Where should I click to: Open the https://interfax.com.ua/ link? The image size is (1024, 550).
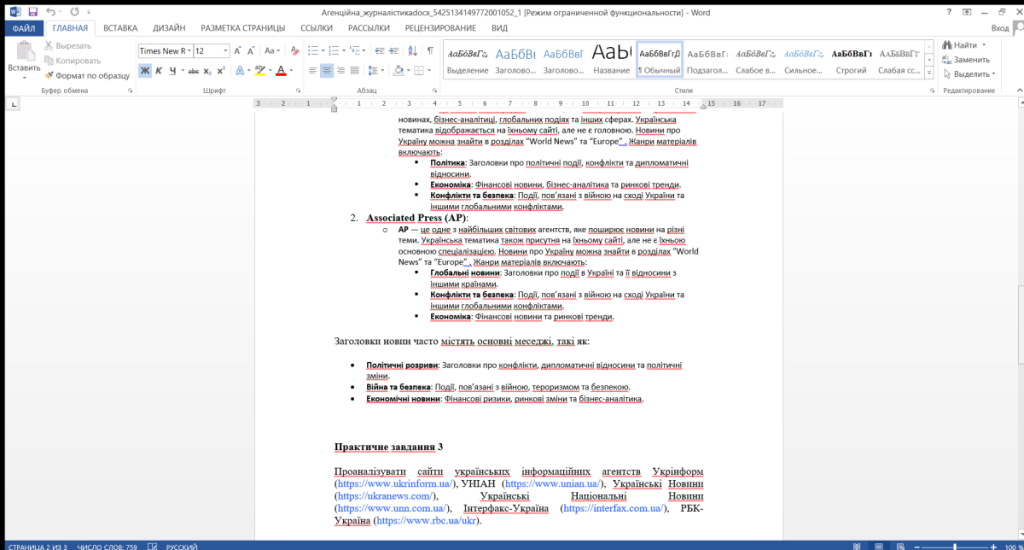pos(614,508)
